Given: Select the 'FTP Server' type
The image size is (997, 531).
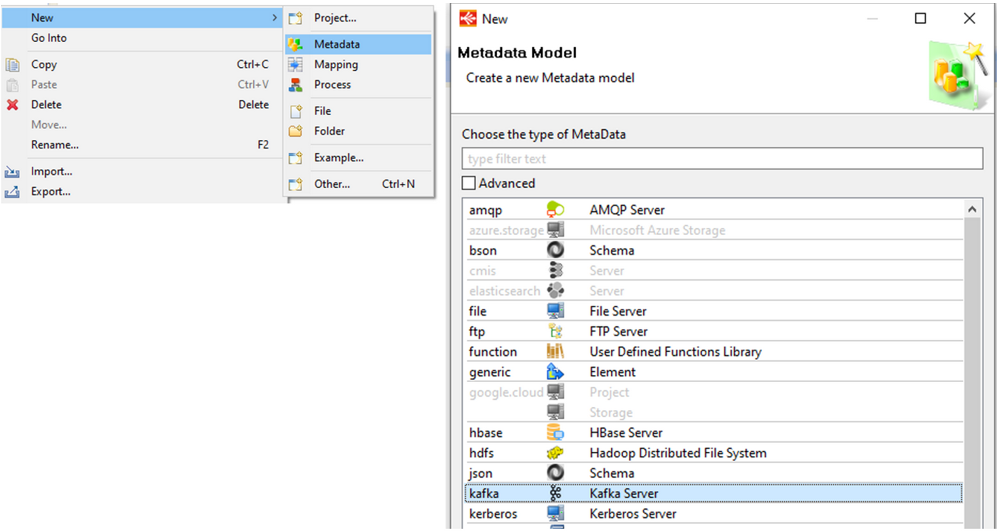Looking at the screenshot, I should point(619,331).
